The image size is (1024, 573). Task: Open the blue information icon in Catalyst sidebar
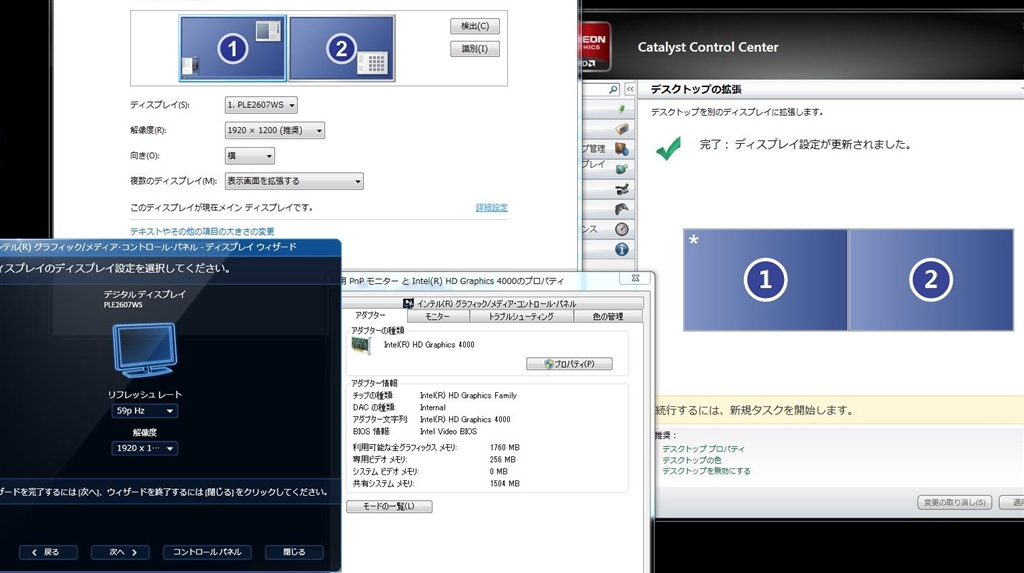point(621,249)
